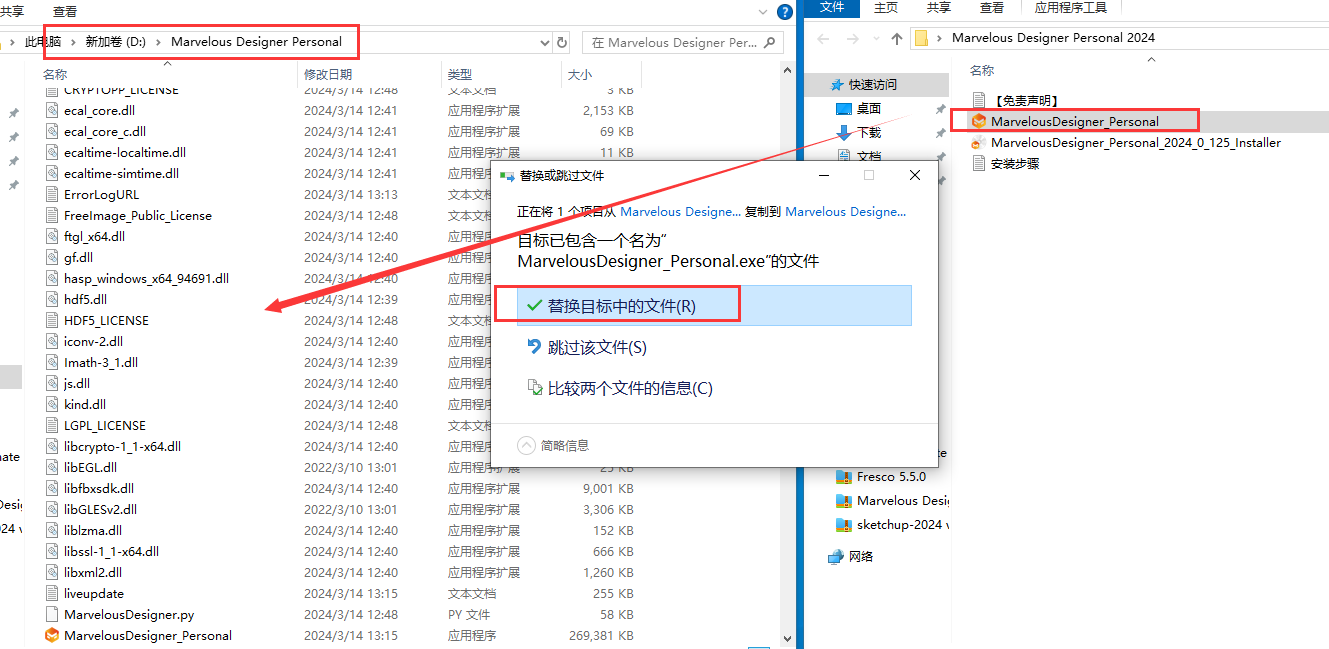Select the file ecaltime-localtime.dll
The image size is (1329, 649).
[x=125, y=152]
